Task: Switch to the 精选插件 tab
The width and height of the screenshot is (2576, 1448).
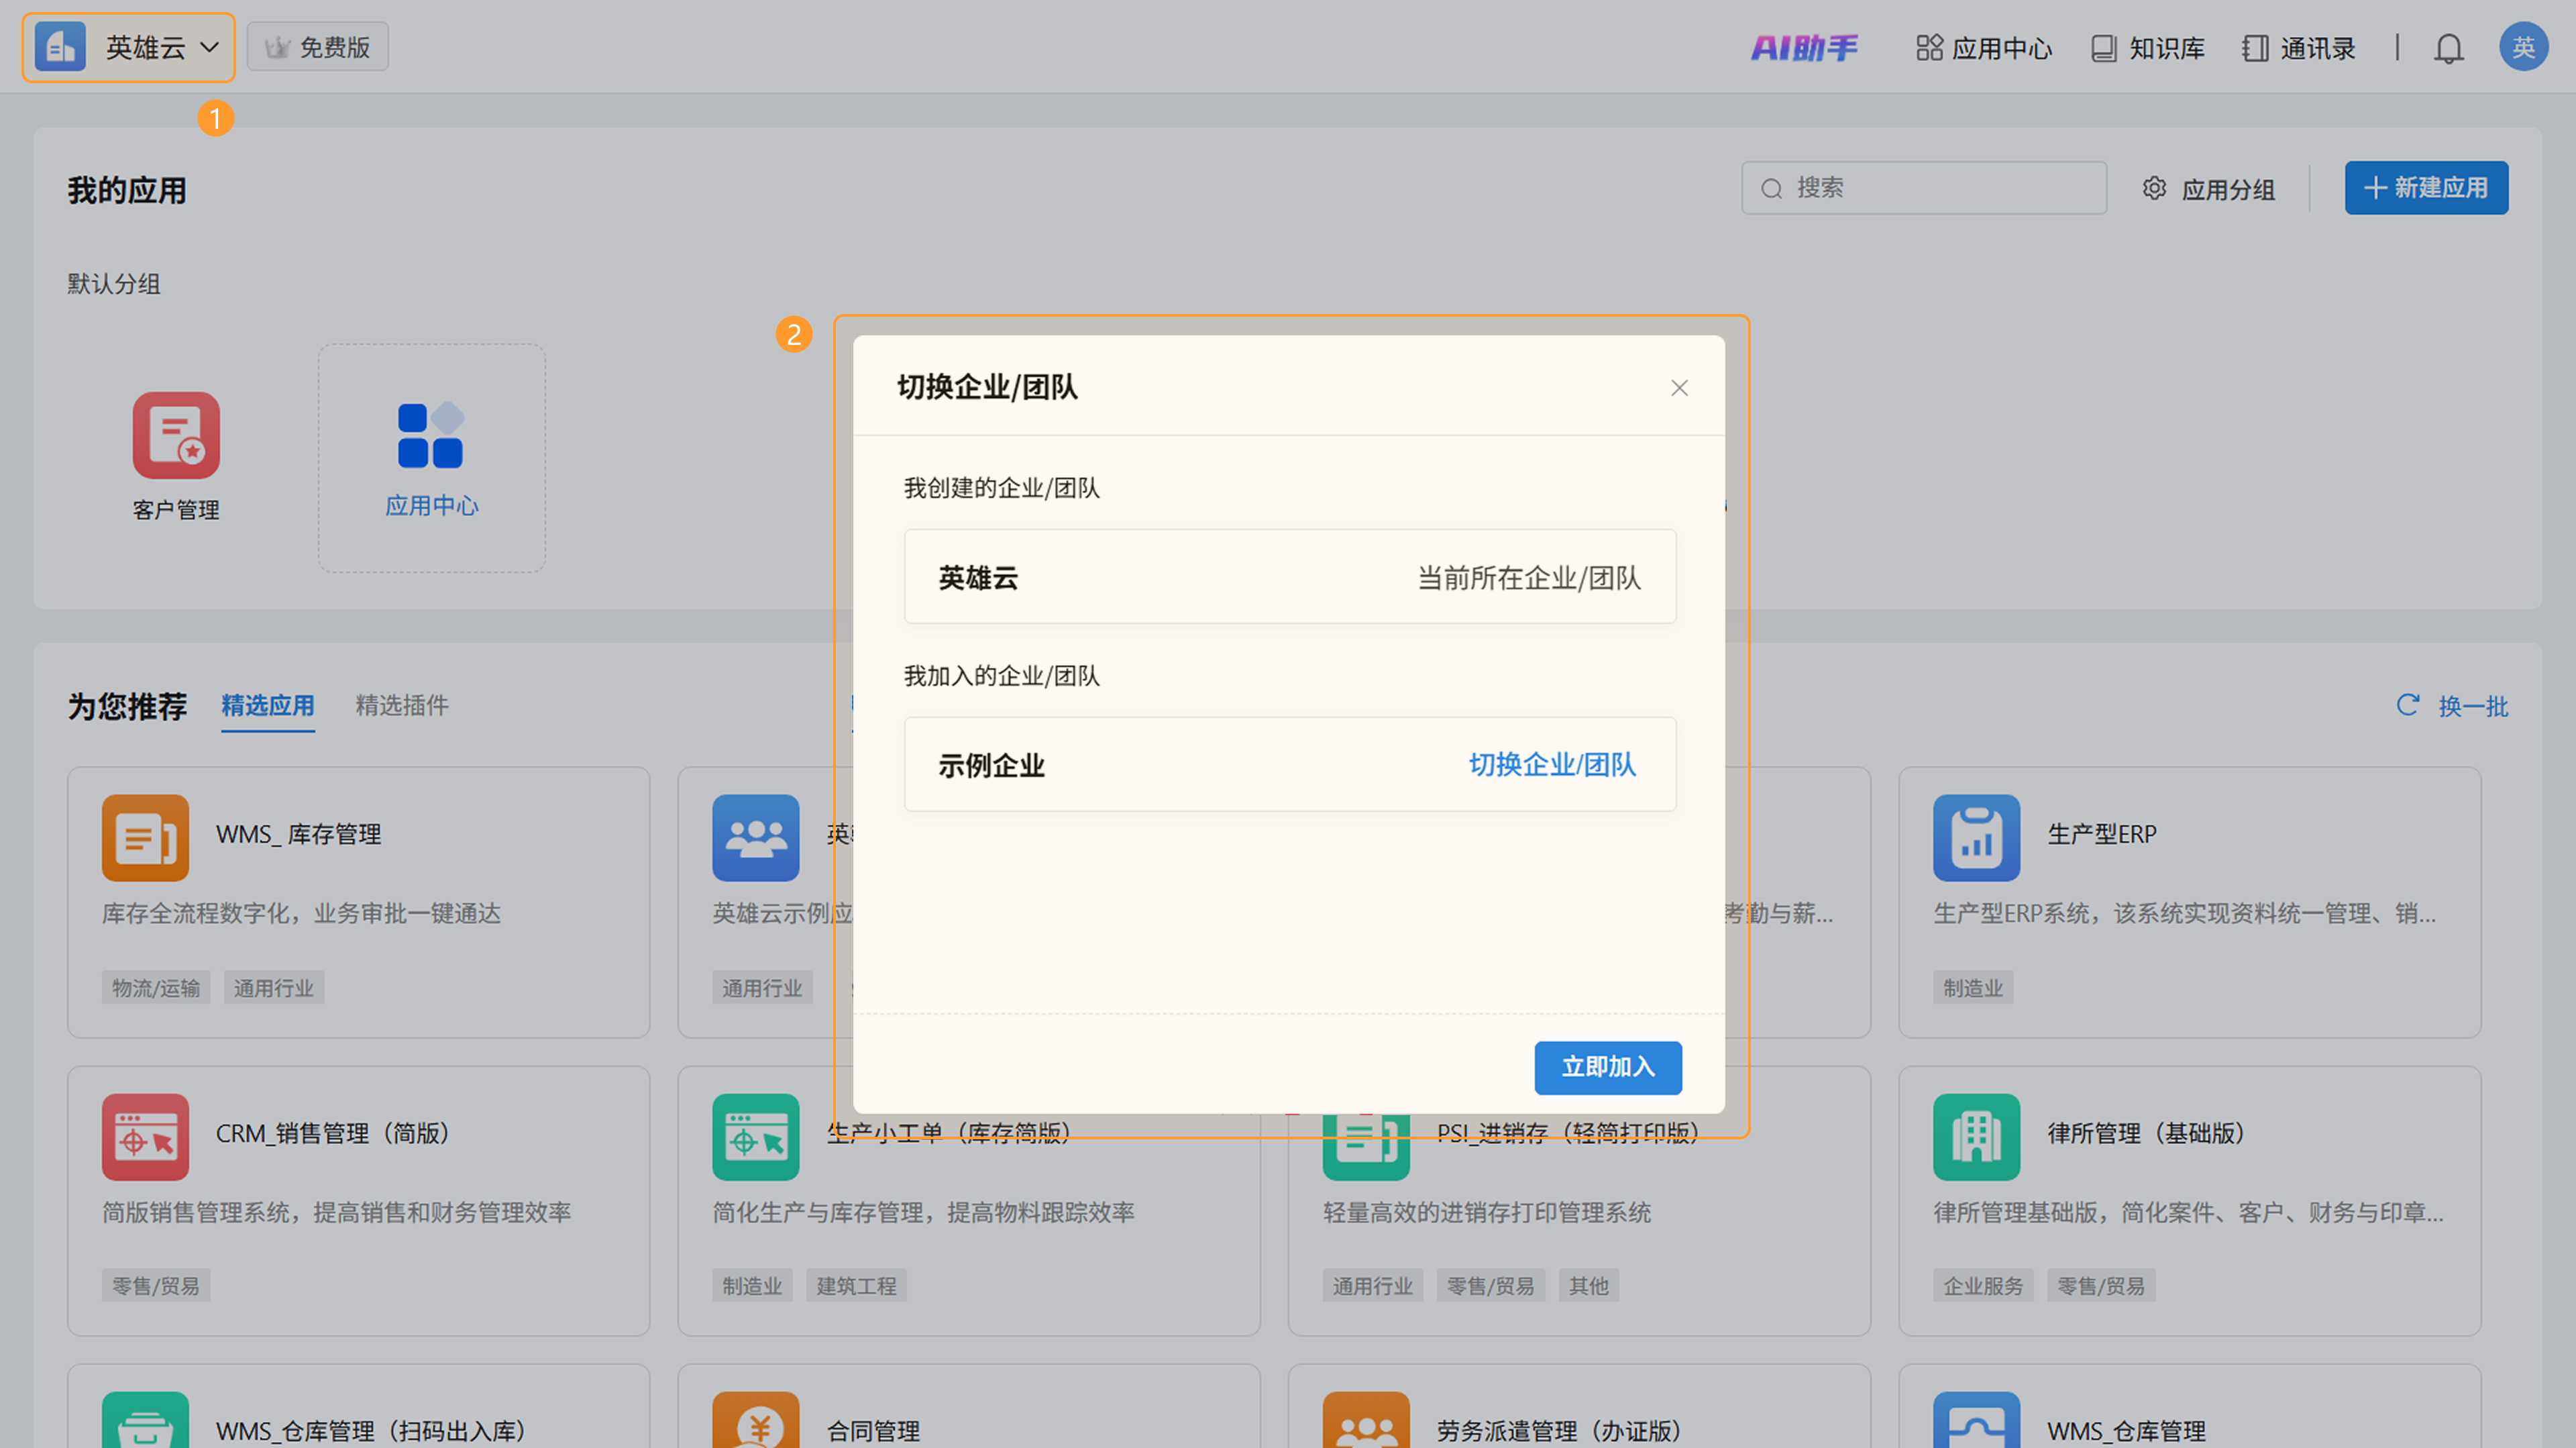Action: pos(402,706)
